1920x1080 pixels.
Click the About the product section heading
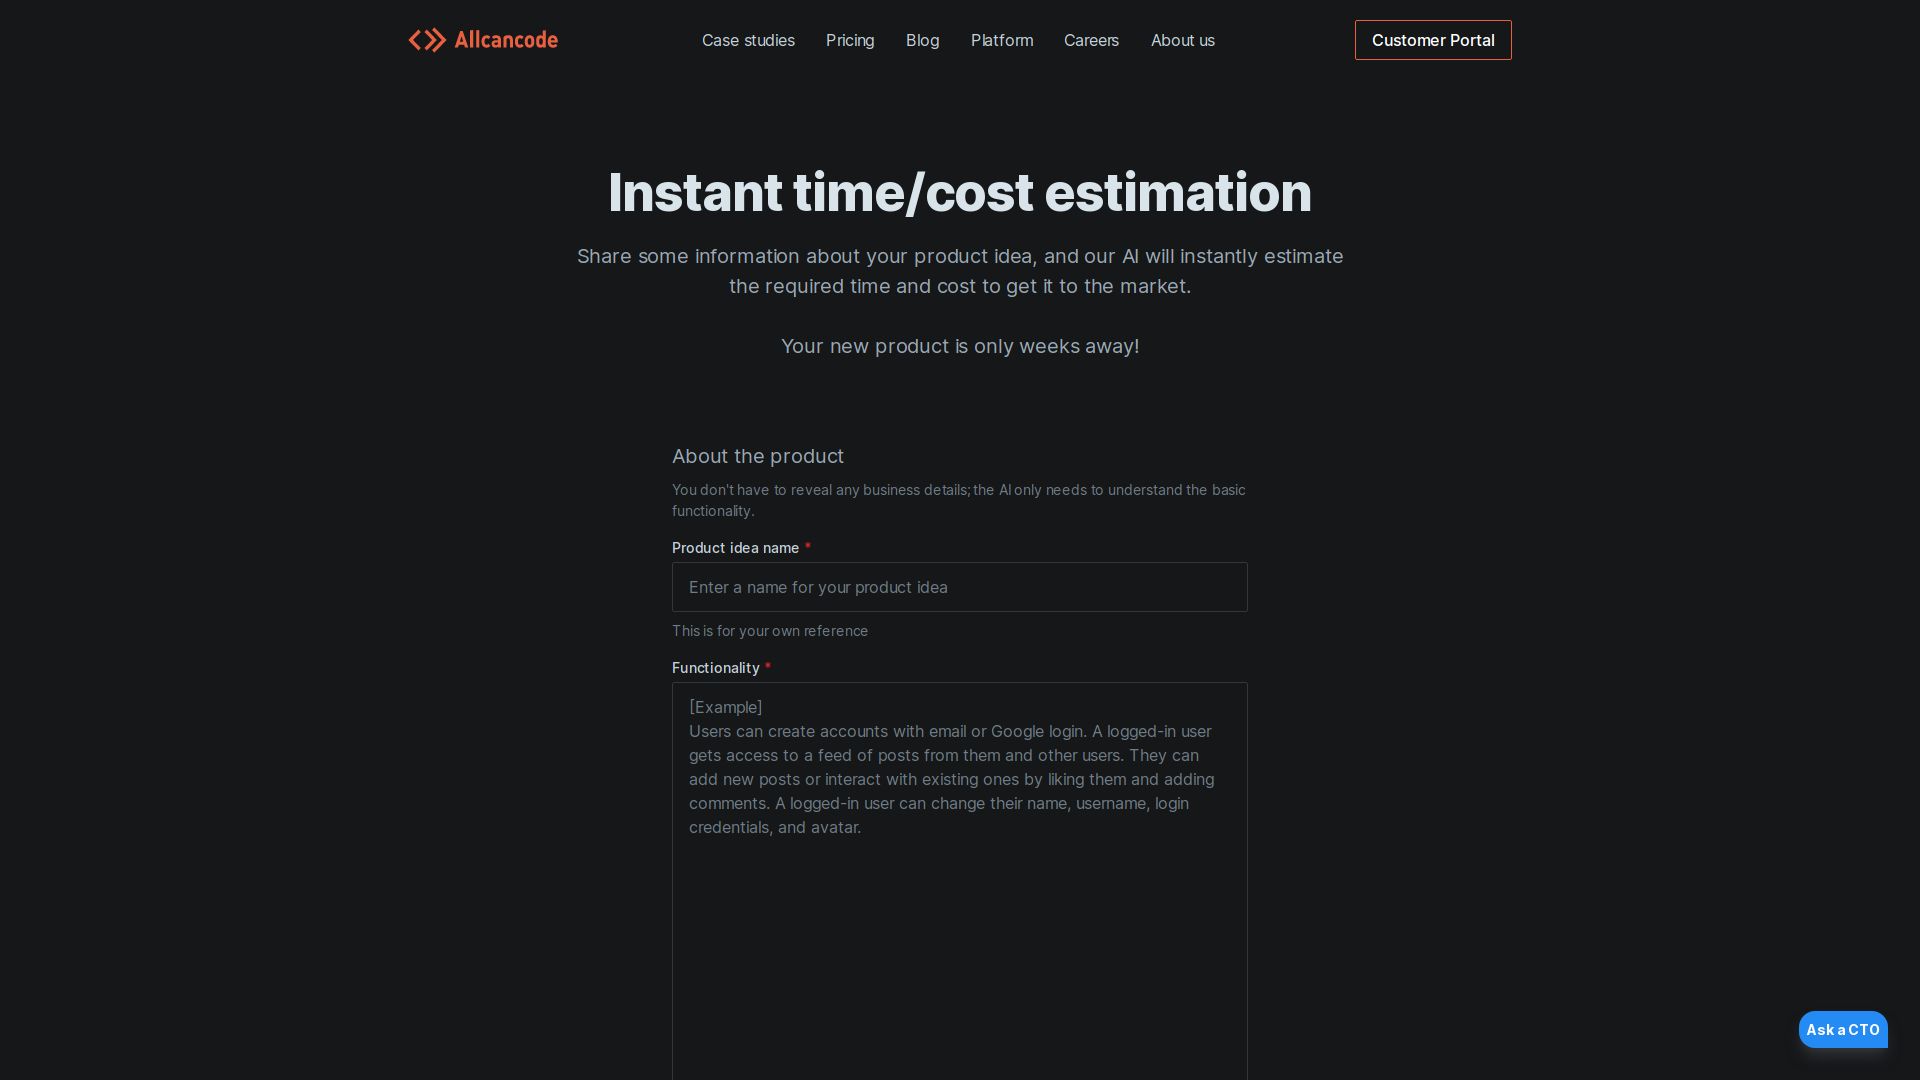758,456
